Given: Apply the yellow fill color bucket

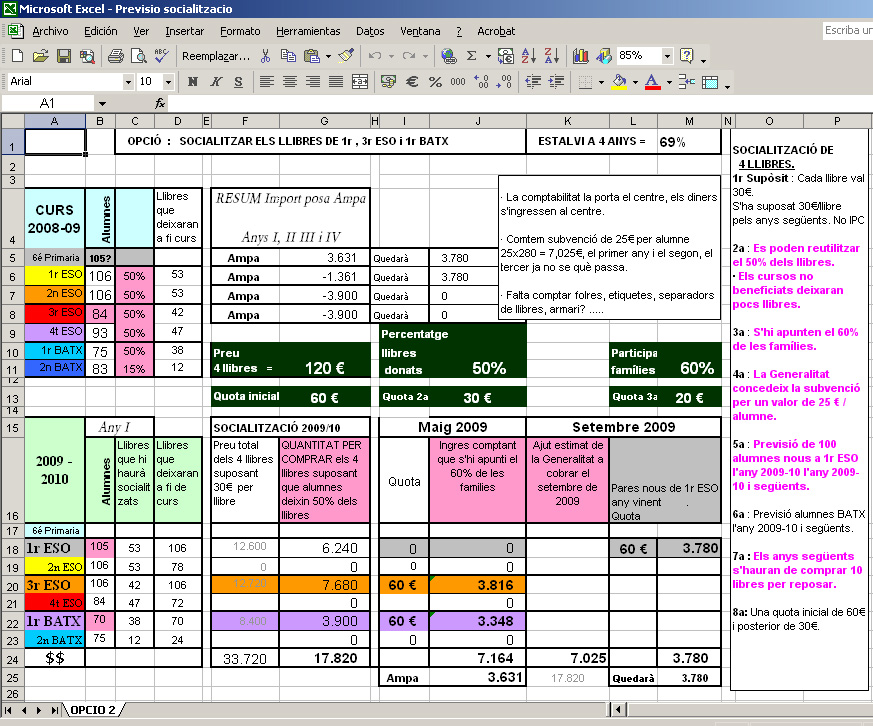Looking at the screenshot, I should (619, 81).
